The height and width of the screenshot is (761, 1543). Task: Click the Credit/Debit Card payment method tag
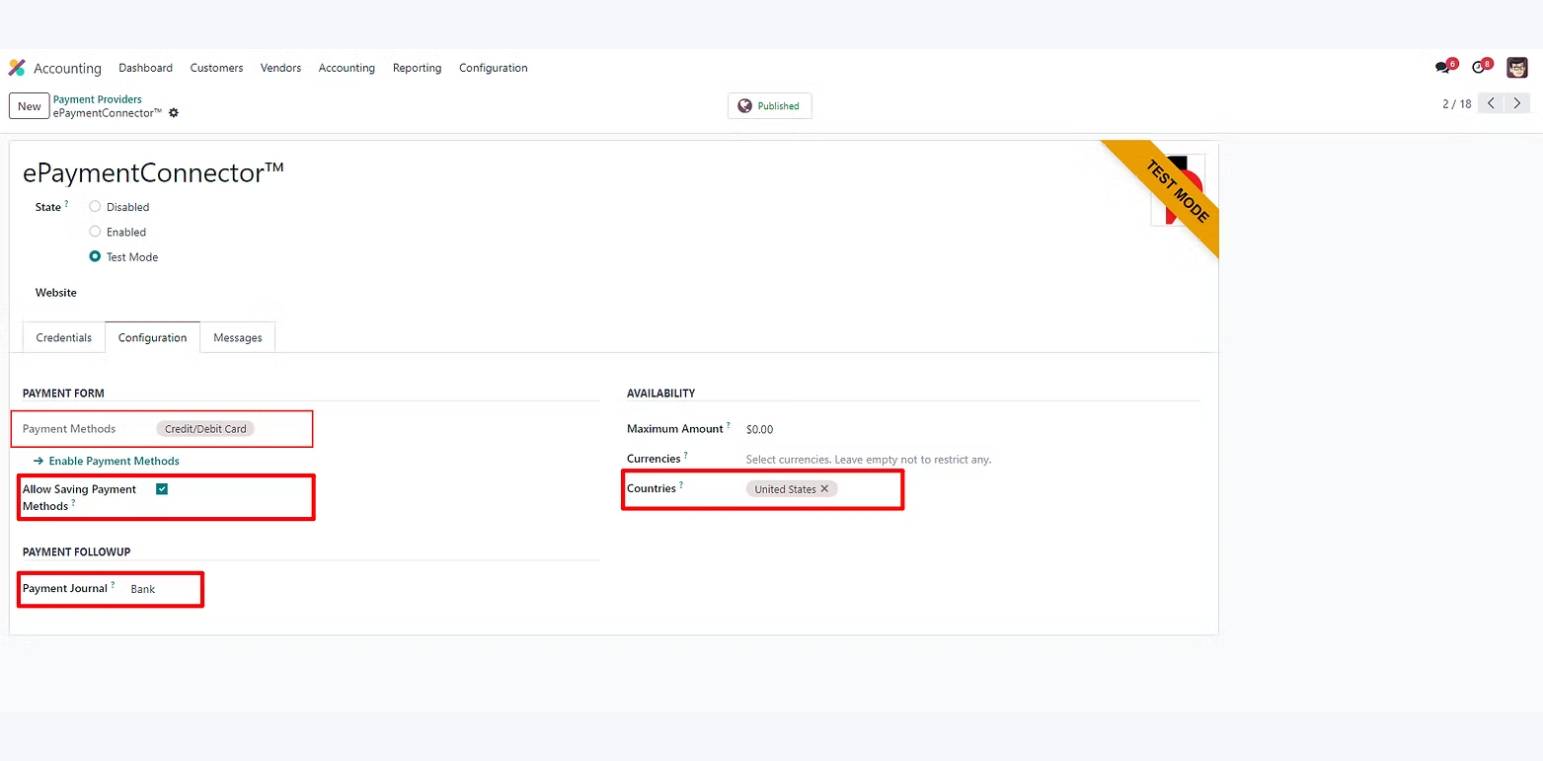[x=206, y=429]
